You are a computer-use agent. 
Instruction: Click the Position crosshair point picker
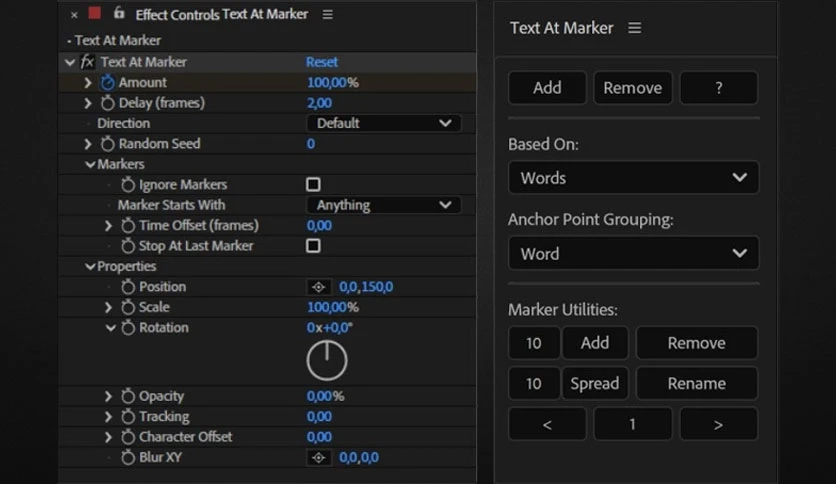[x=319, y=287]
